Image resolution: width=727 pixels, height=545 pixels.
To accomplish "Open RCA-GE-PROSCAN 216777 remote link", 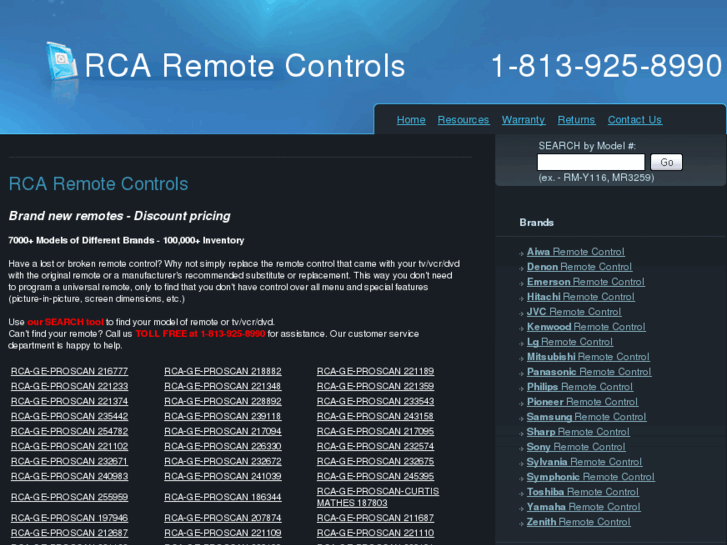I will coord(70,371).
